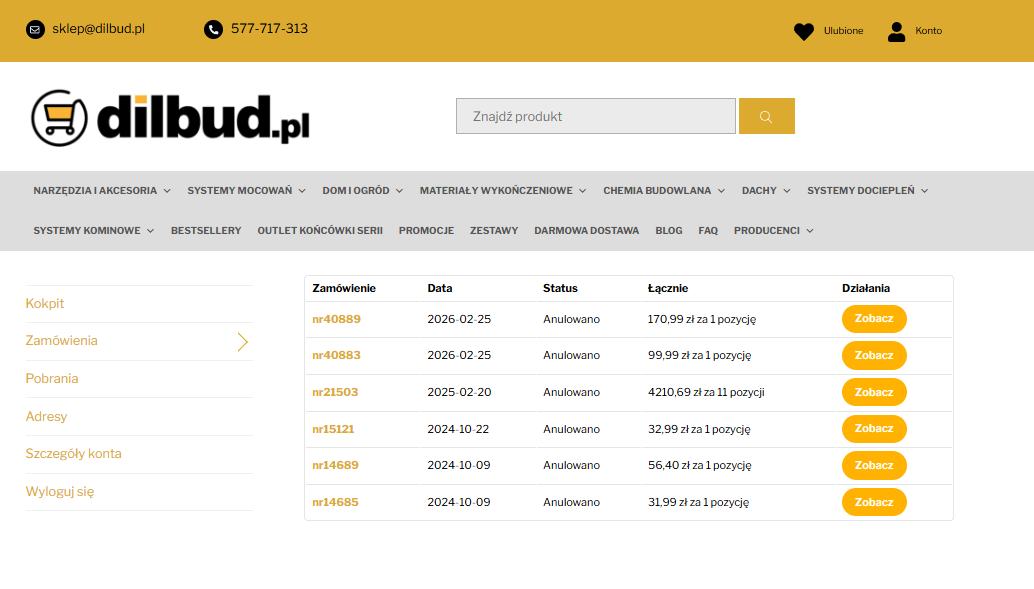Go to the Bestsellery page
This screenshot has width=1034, height=589.
pos(206,231)
